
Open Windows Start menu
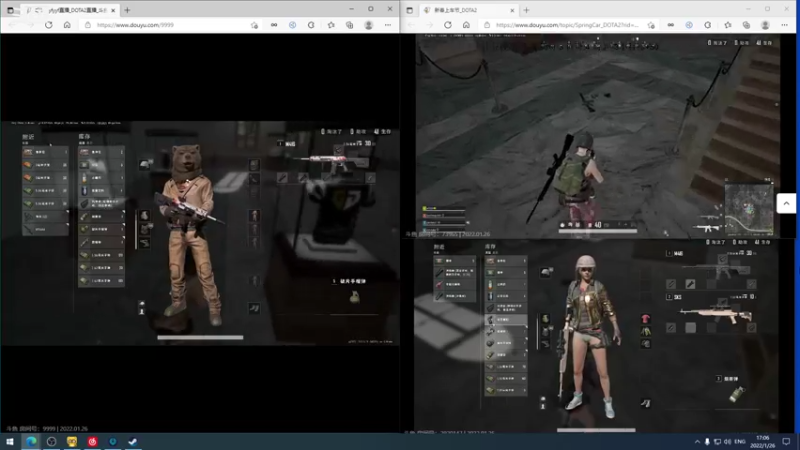(x=10, y=441)
